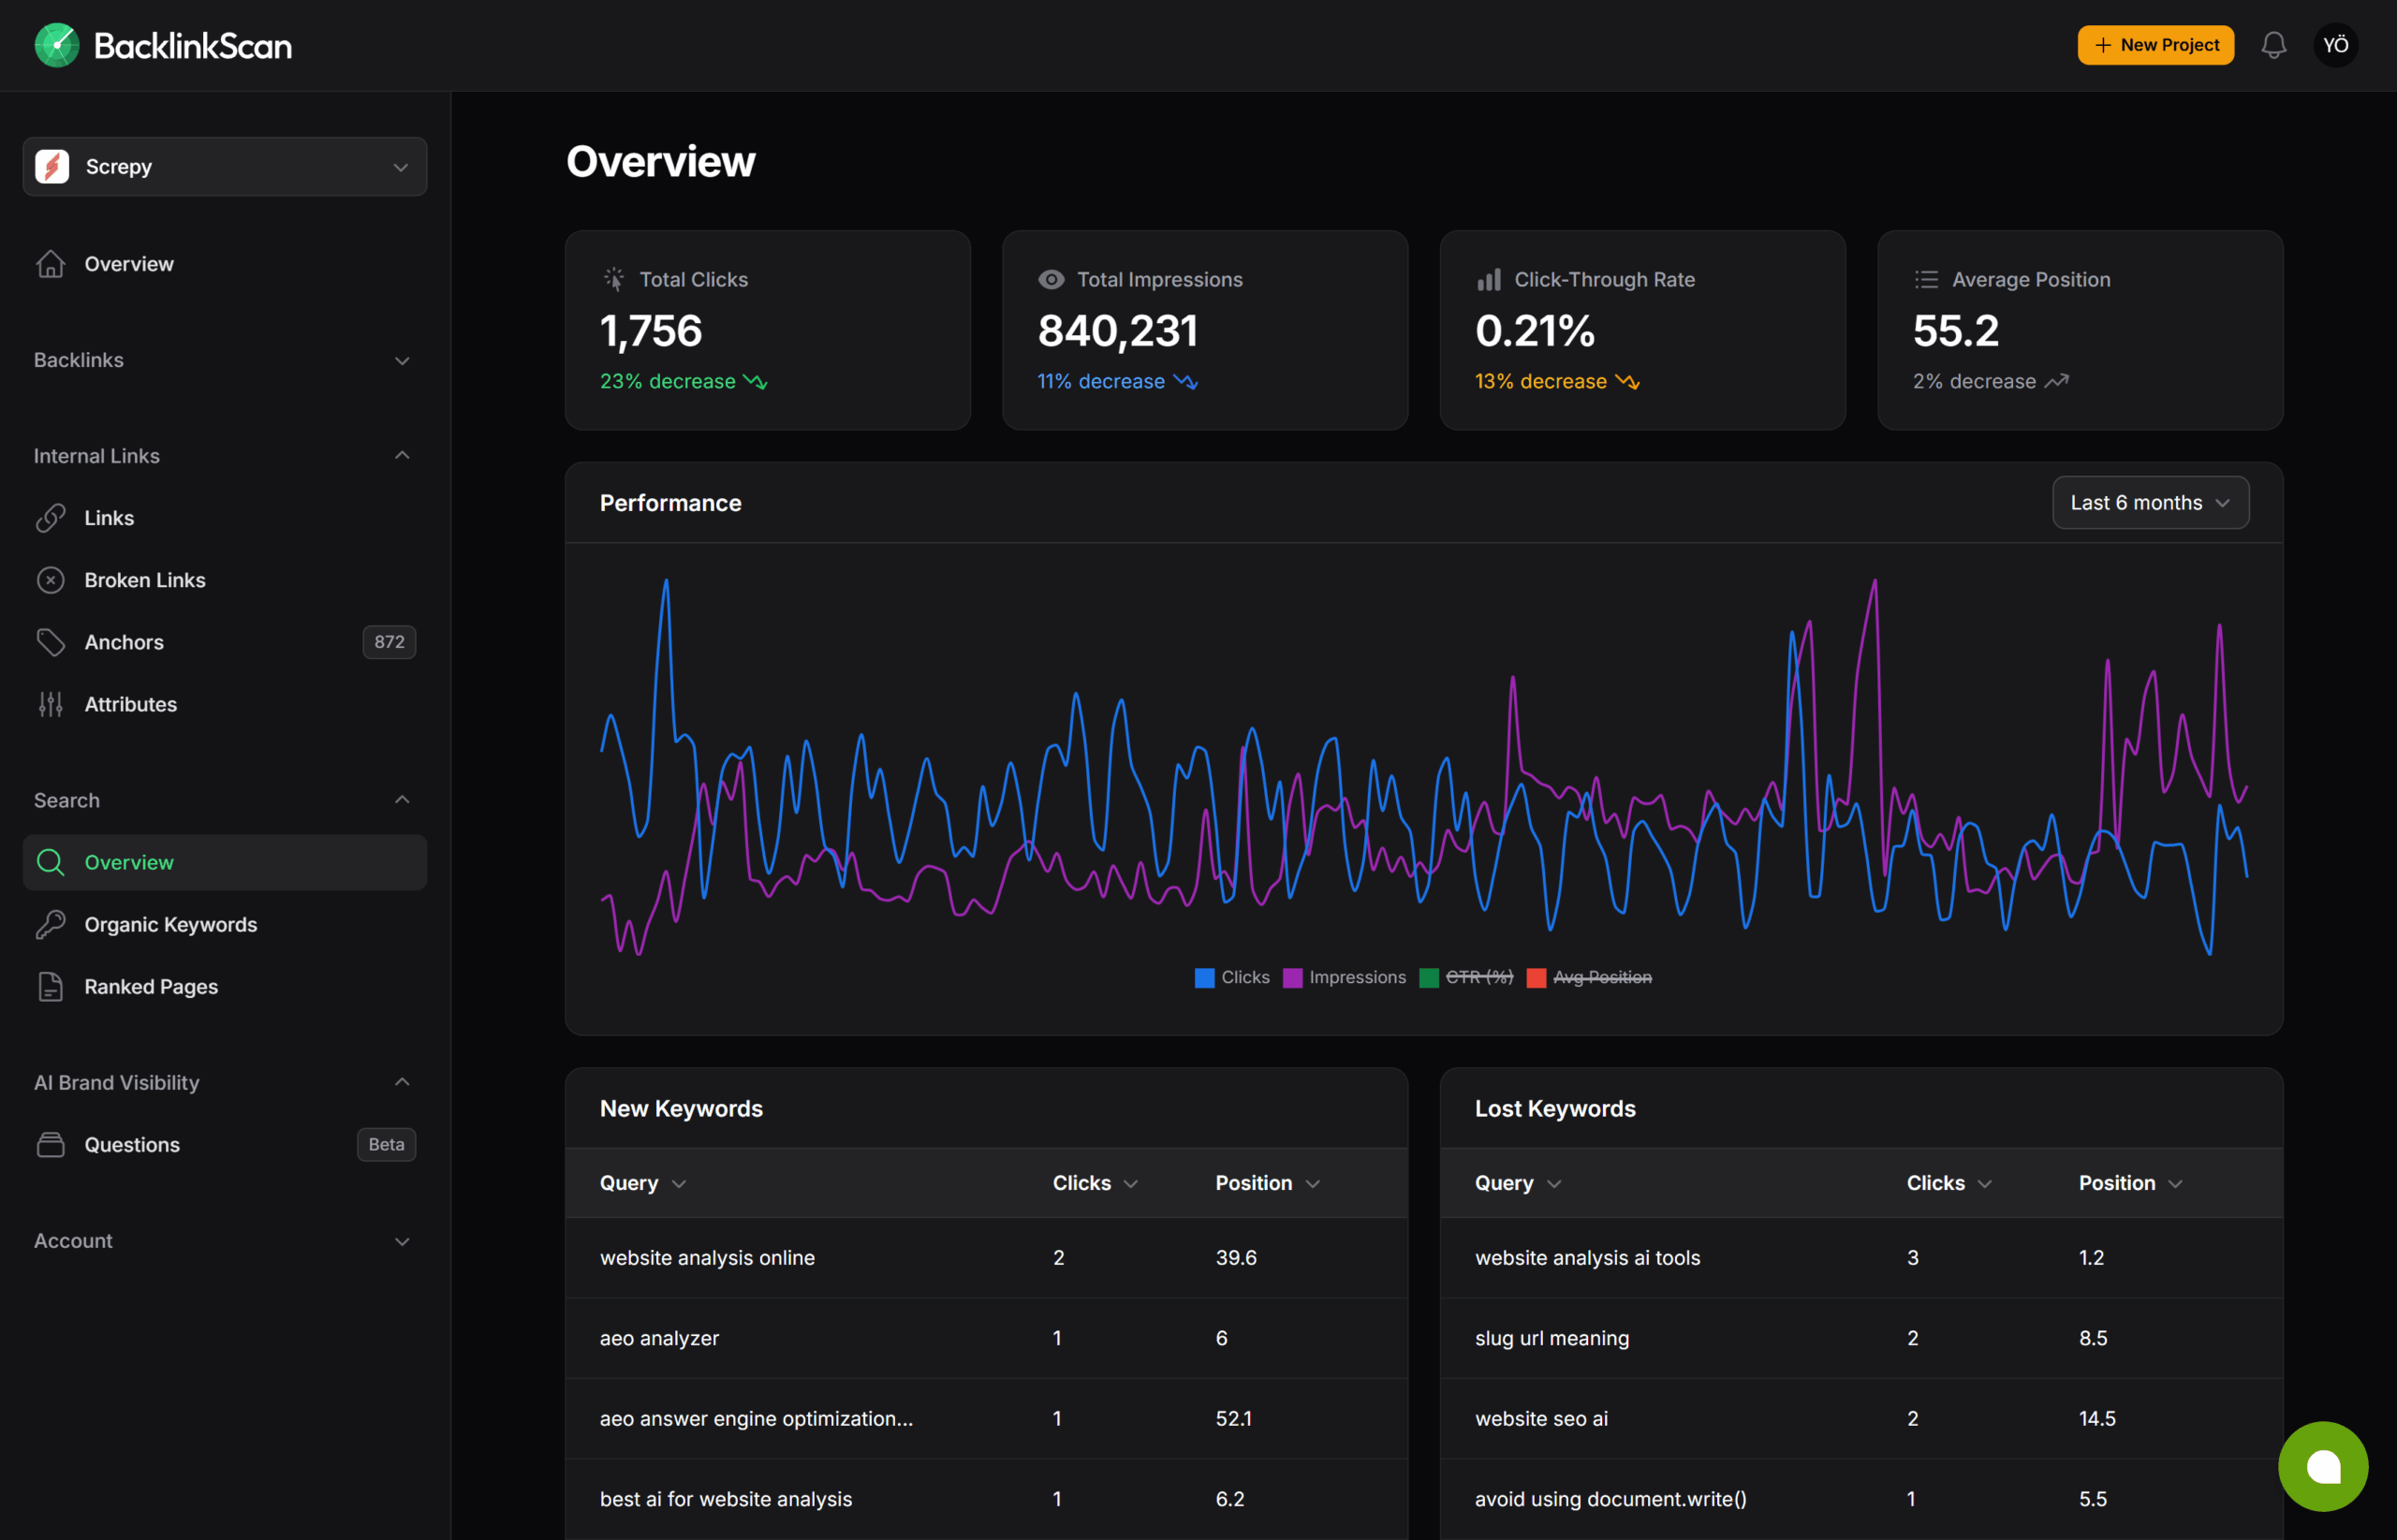Screen dimensions: 2397x1540
Task: Click the bar chart icon of Click-Through Rate
Action: click(1489, 279)
